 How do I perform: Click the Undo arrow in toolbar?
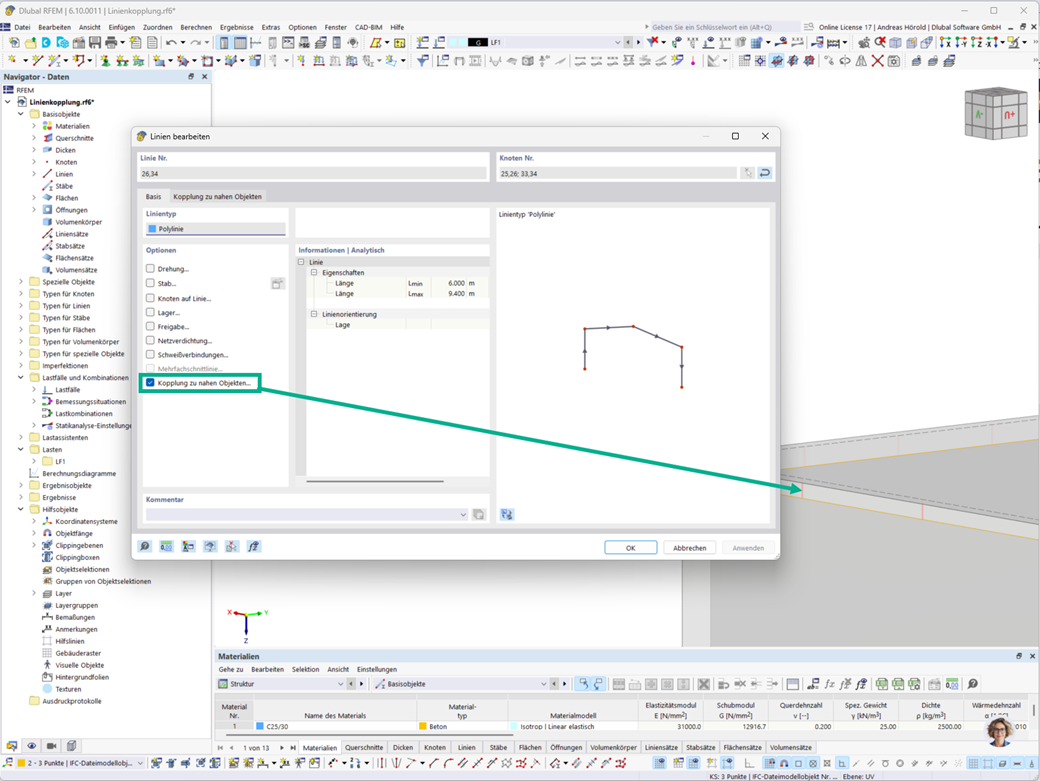(x=171, y=42)
